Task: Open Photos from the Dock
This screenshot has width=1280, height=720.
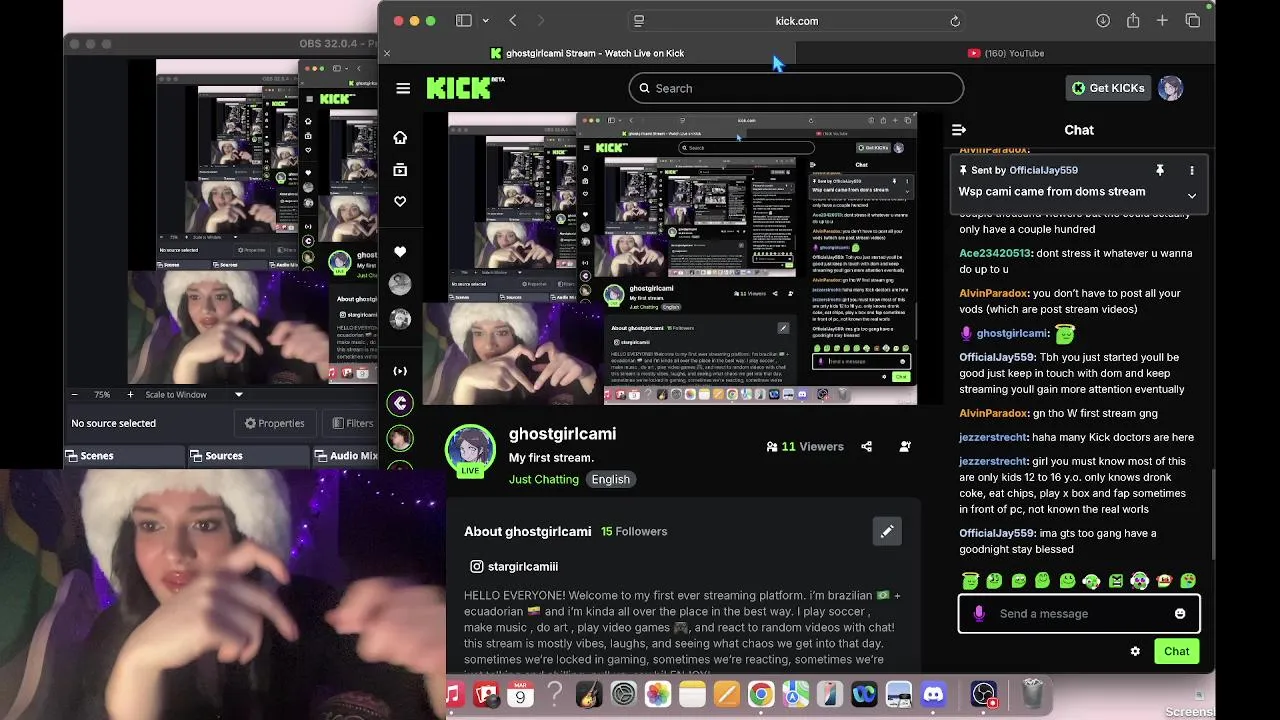Action: (x=658, y=693)
